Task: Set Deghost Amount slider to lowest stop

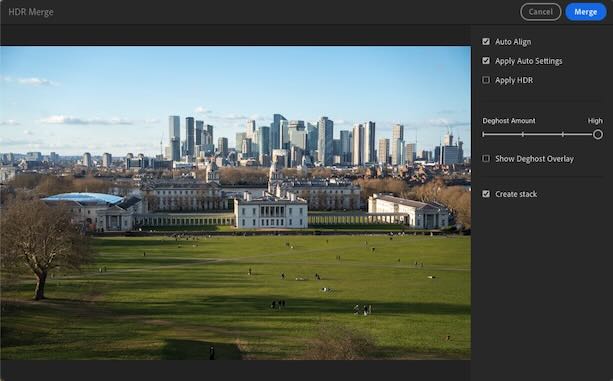Action: click(x=484, y=134)
